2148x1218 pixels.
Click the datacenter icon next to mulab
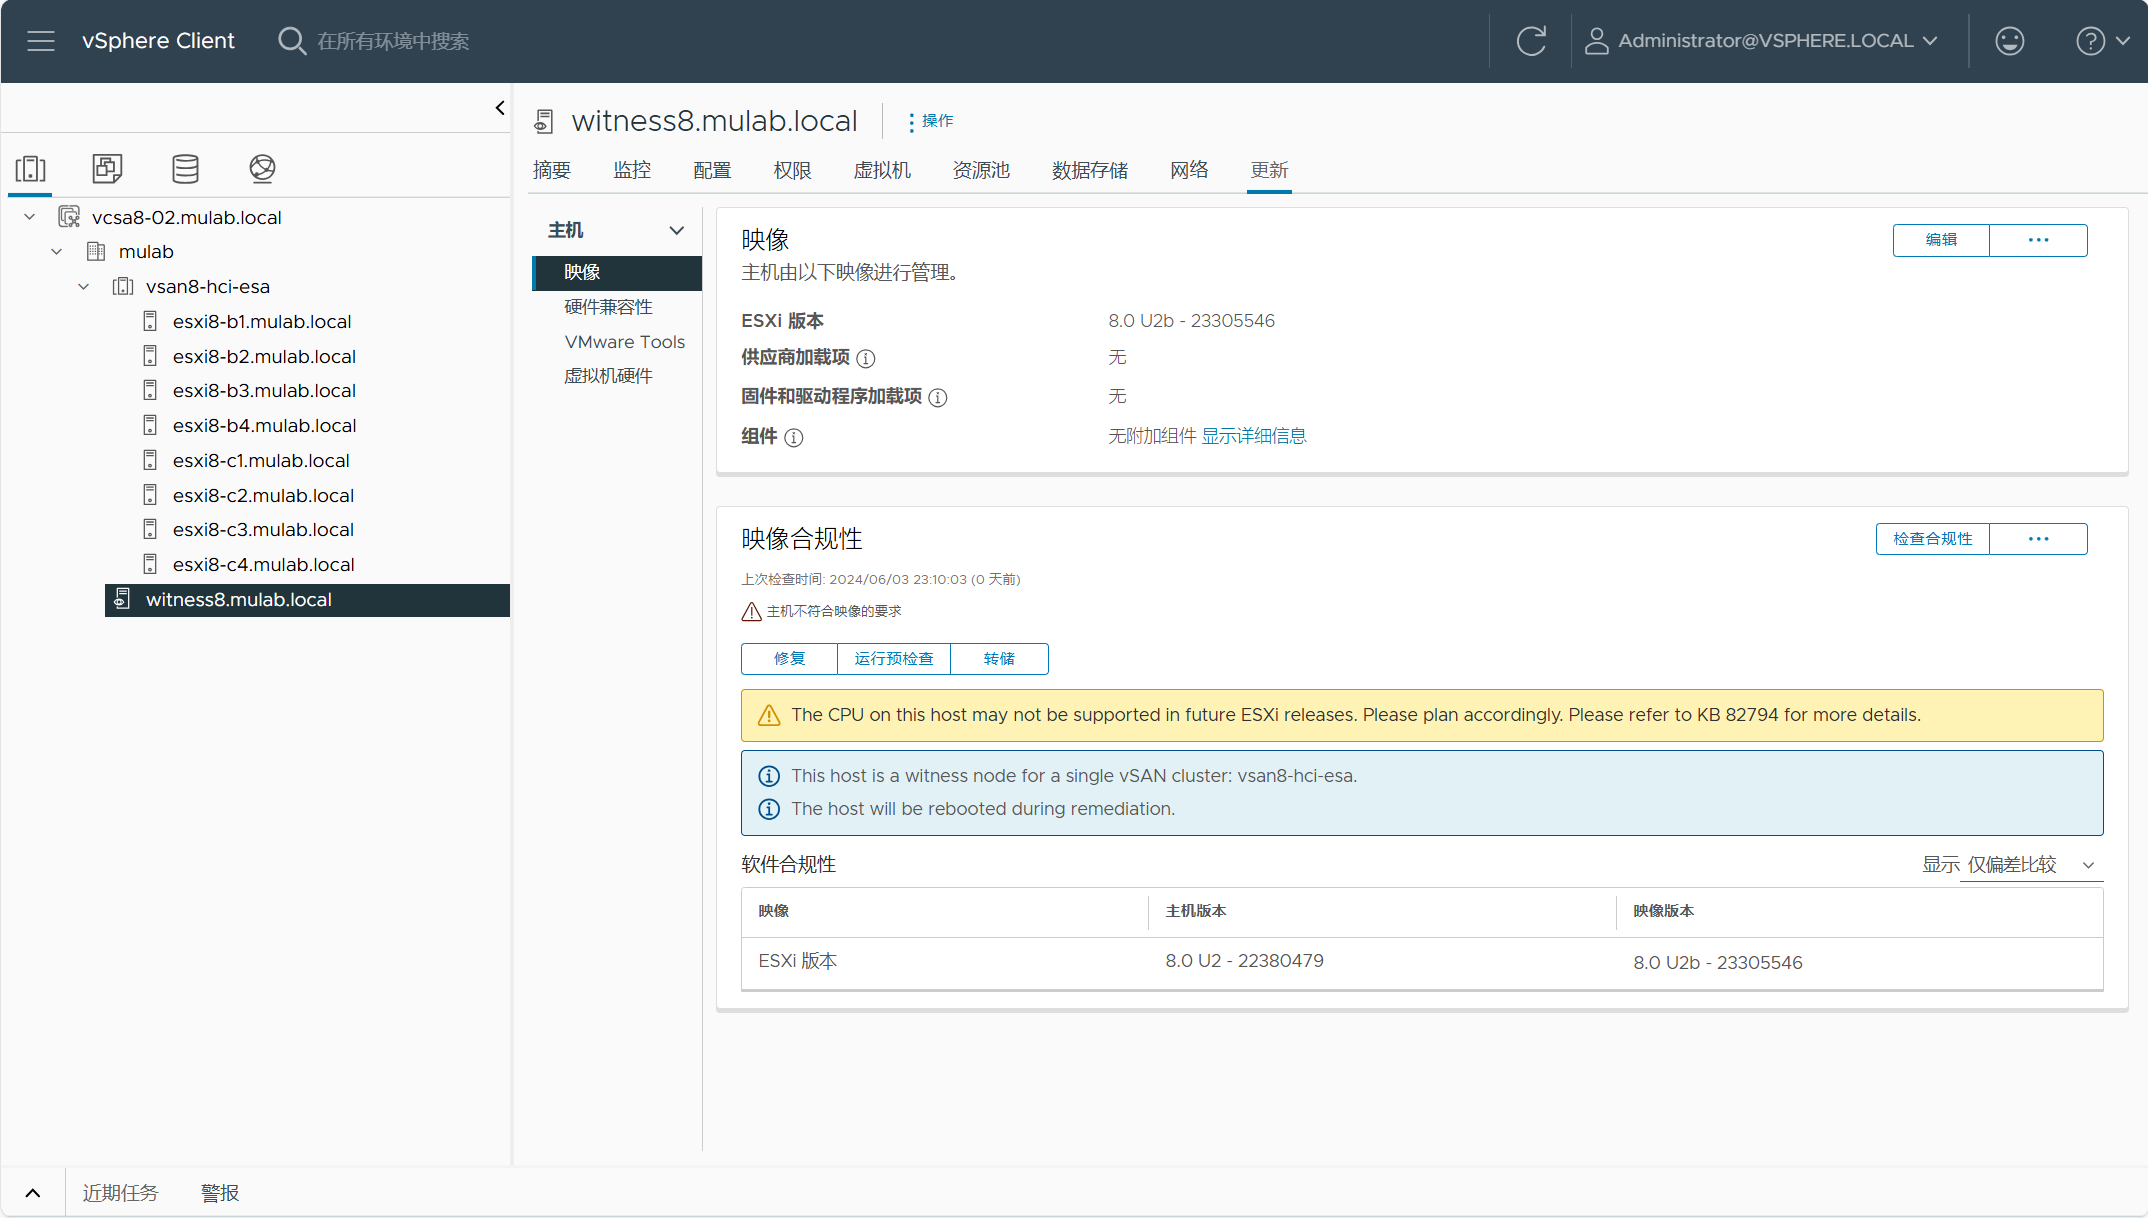pyautogui.click(x=96, y=251)
